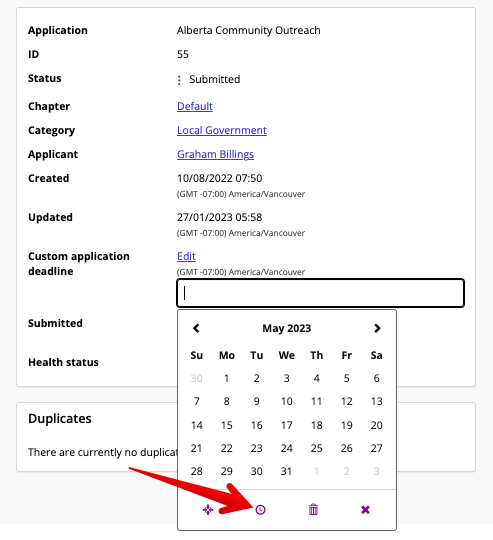Image resolution: width=493 pixels, height=540 pixels.
Task: Close the date picker with X icon
Action: click(x=365, y=509)
